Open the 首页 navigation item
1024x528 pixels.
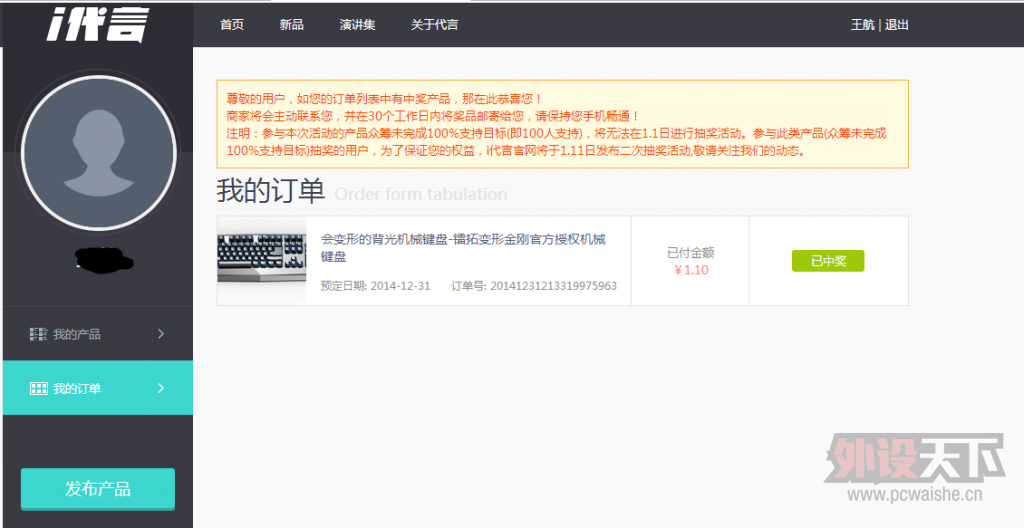232,25
